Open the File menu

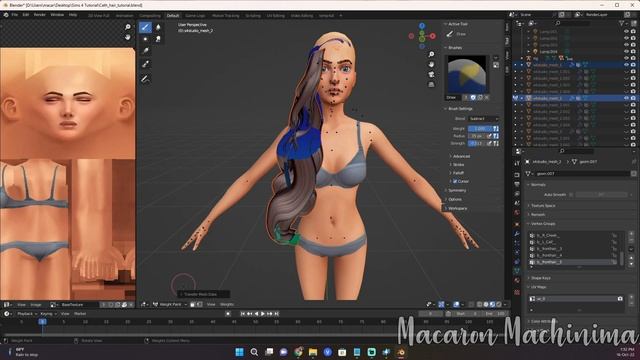pyautogui.click(x=15, y=15)
